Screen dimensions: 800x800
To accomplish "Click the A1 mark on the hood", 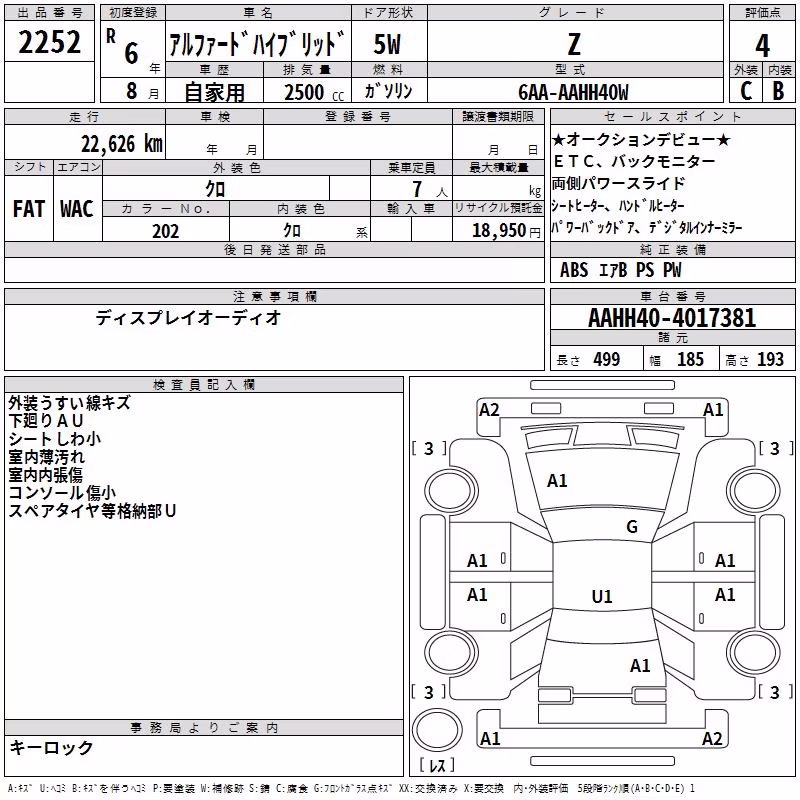I will pyautogui.click(x=557, y=481).
